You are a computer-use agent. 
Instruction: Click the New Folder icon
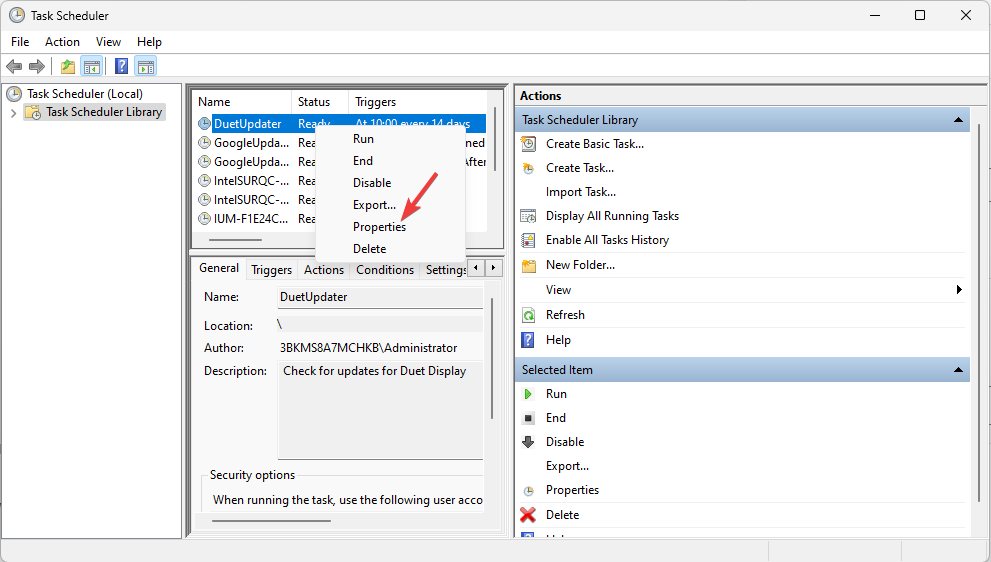[x=528, y=265]
